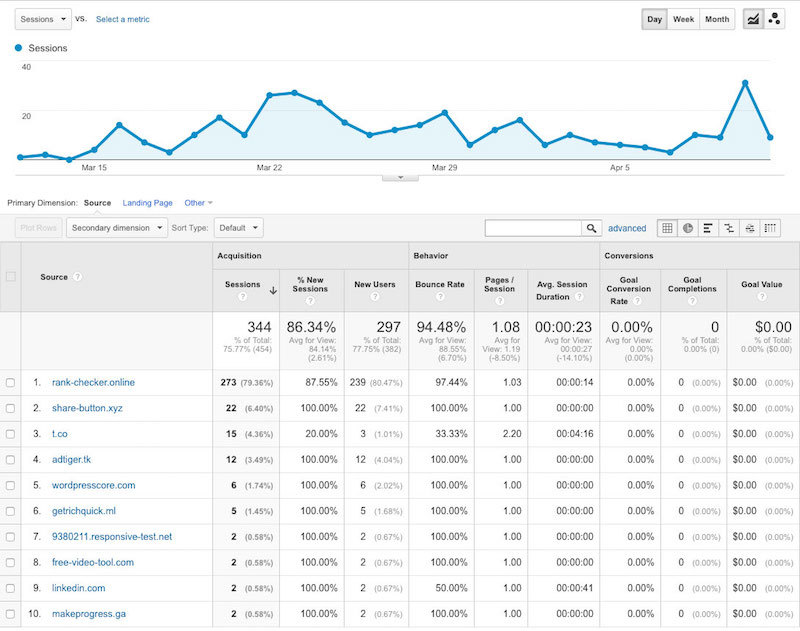Open help tooltip for New Users column

click(374, 296)
